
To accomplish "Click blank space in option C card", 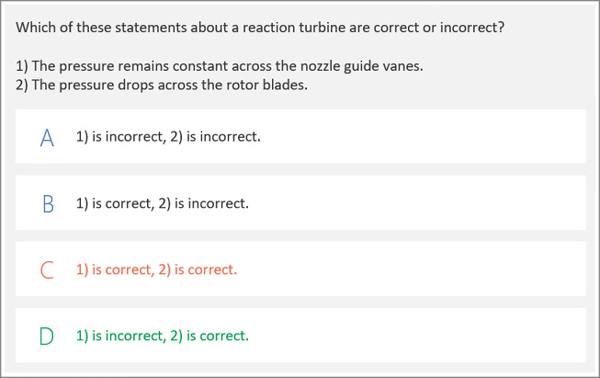I will 413,270.
